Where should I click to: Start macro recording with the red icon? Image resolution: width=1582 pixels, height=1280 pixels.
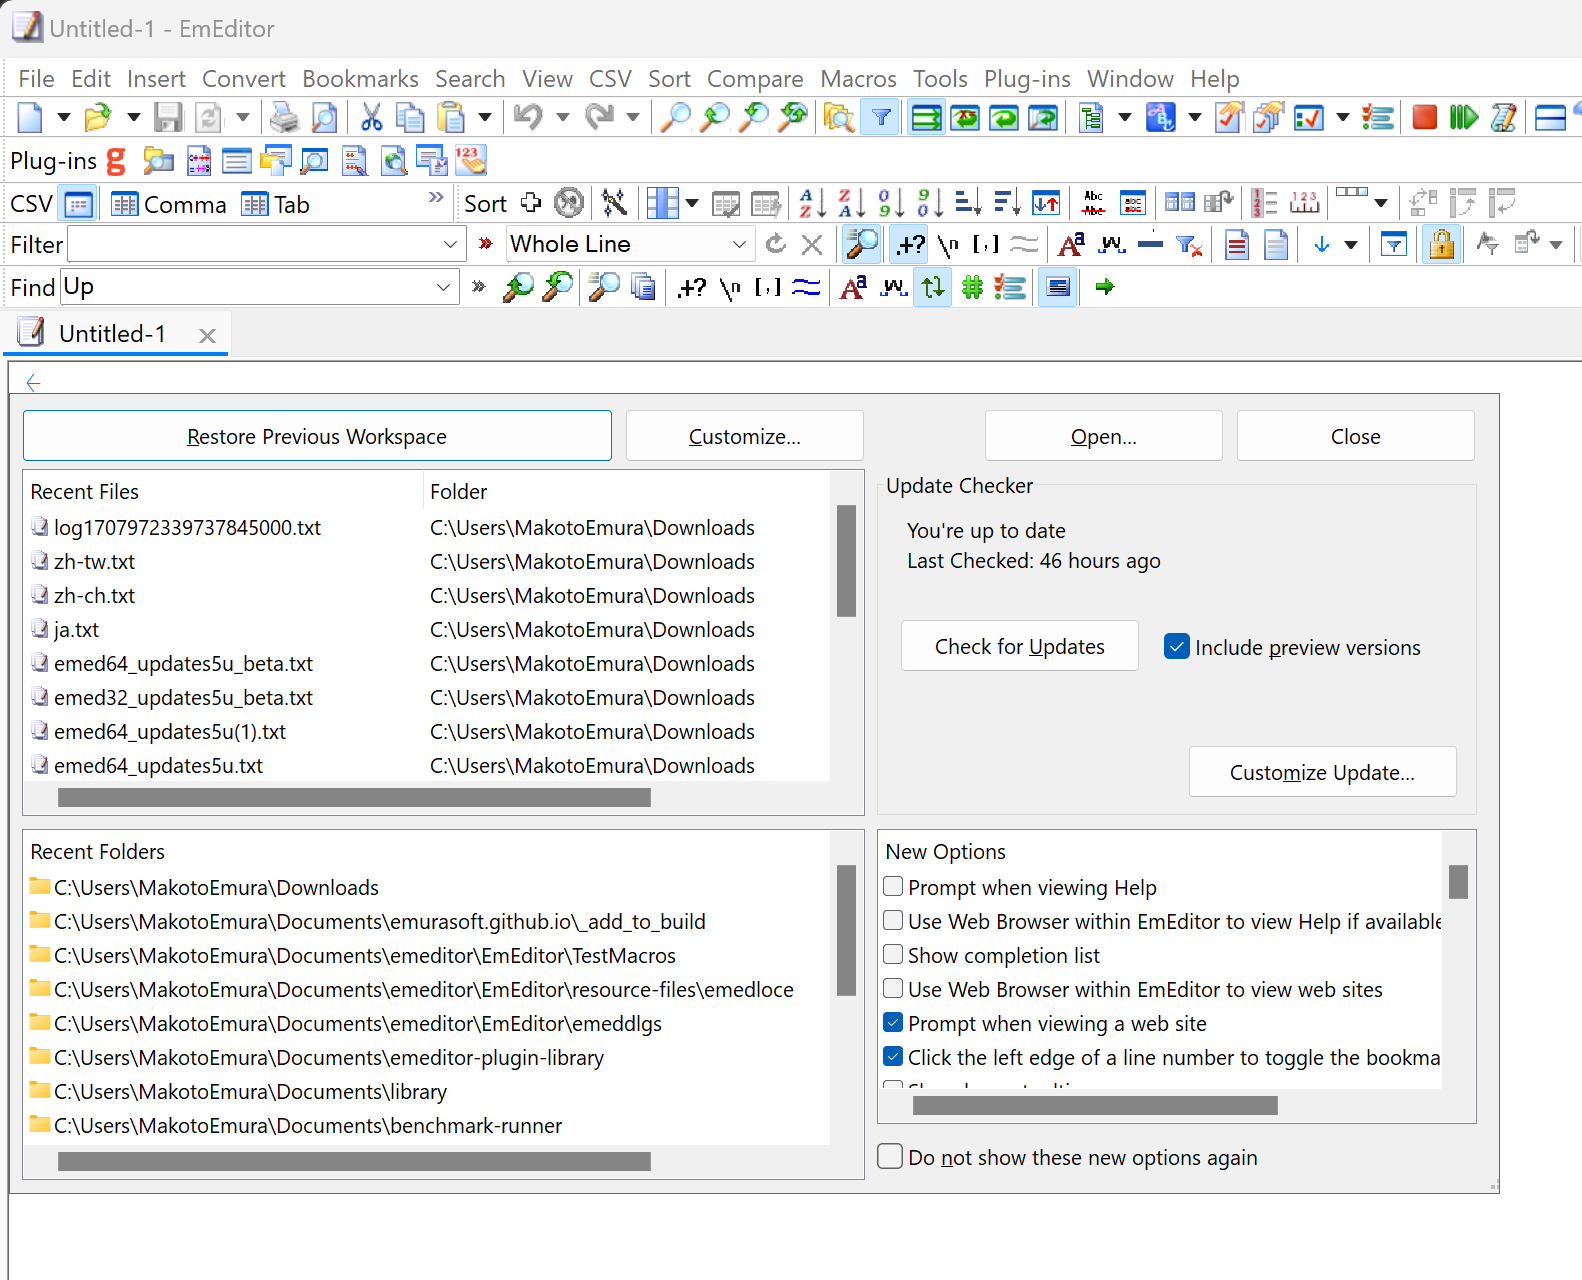(1425, 118)
